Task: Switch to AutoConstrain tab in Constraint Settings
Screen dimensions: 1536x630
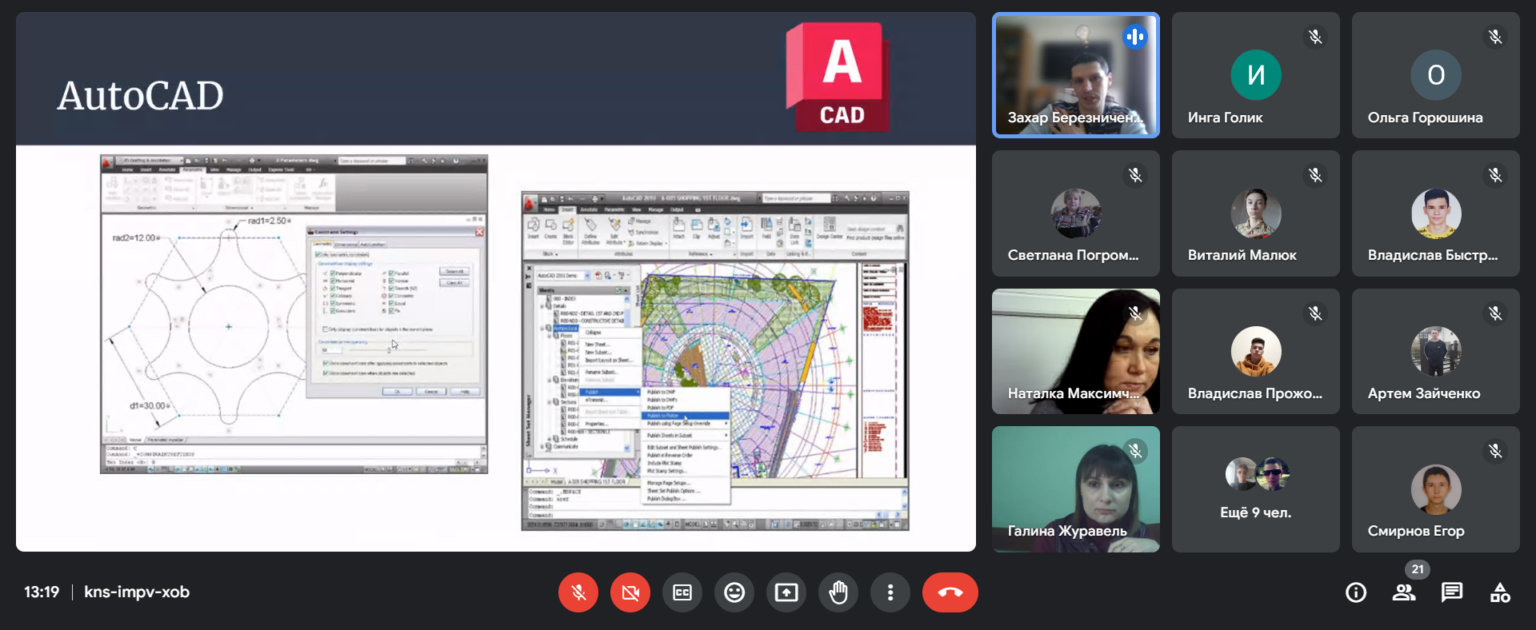Action: coord(372,245)
